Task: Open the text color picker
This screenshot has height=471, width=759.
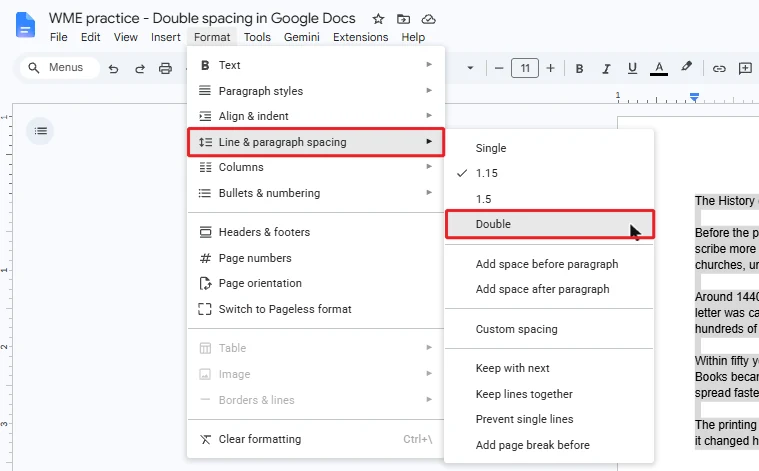Action: 659,68
